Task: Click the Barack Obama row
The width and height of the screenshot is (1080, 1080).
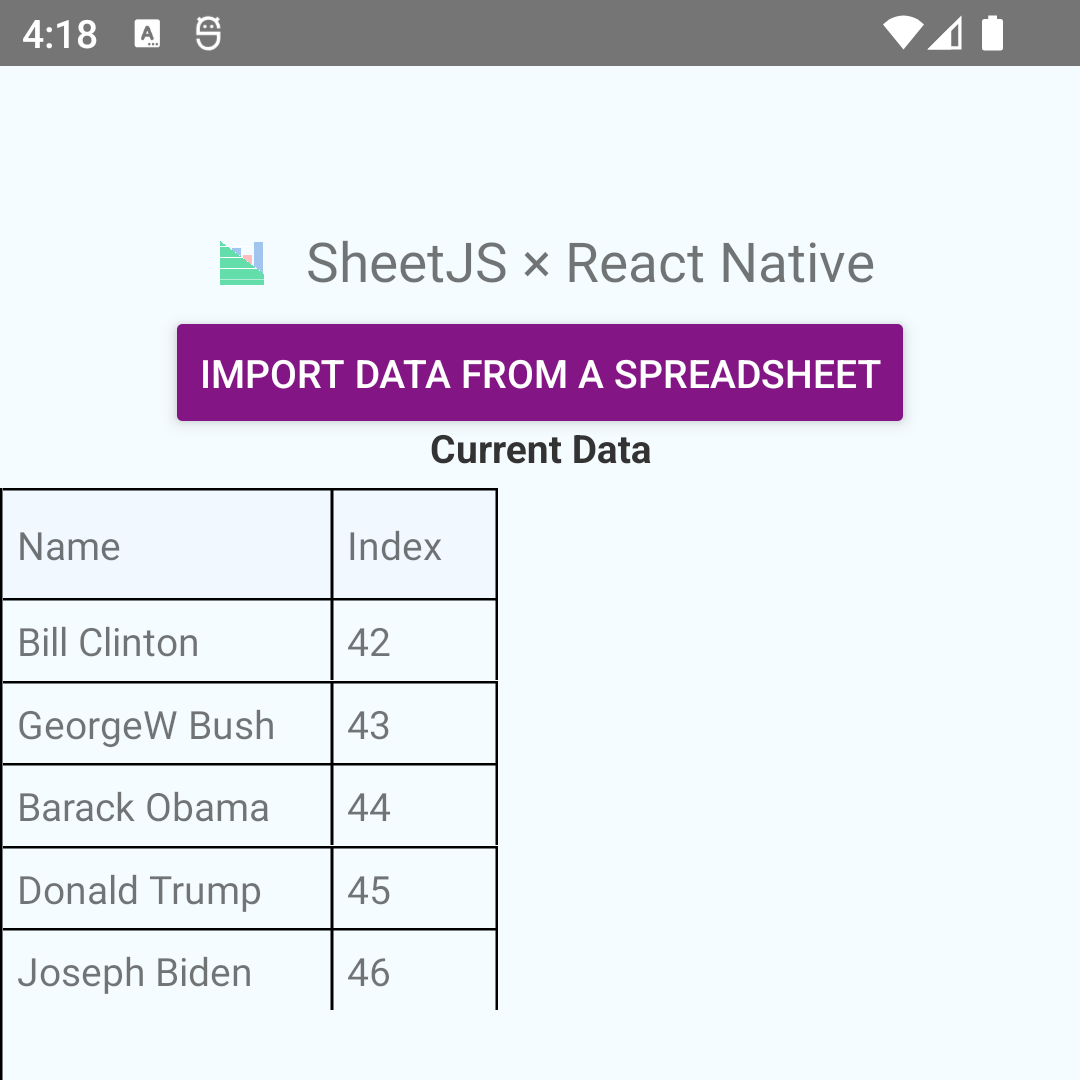Action: pos(165,806)
